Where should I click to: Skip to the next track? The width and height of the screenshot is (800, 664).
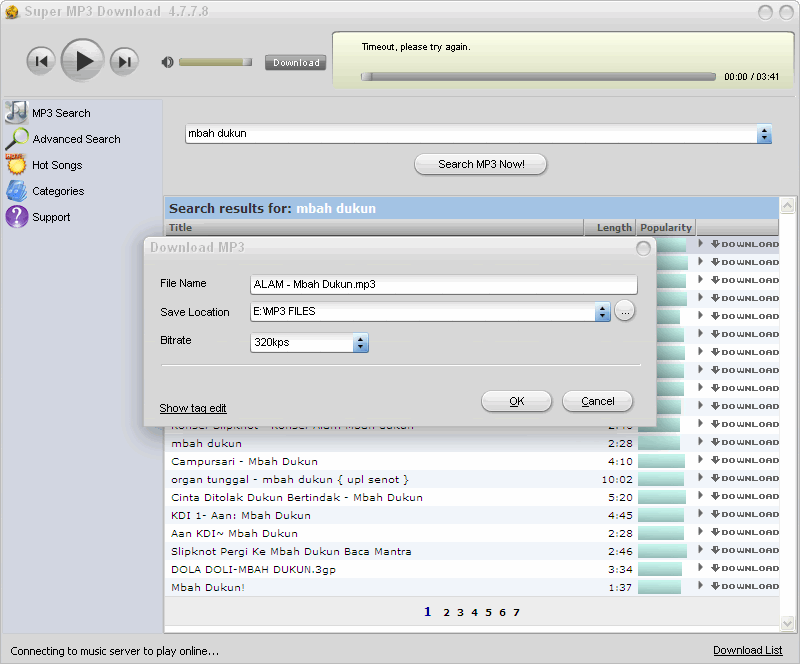point(123,60)
